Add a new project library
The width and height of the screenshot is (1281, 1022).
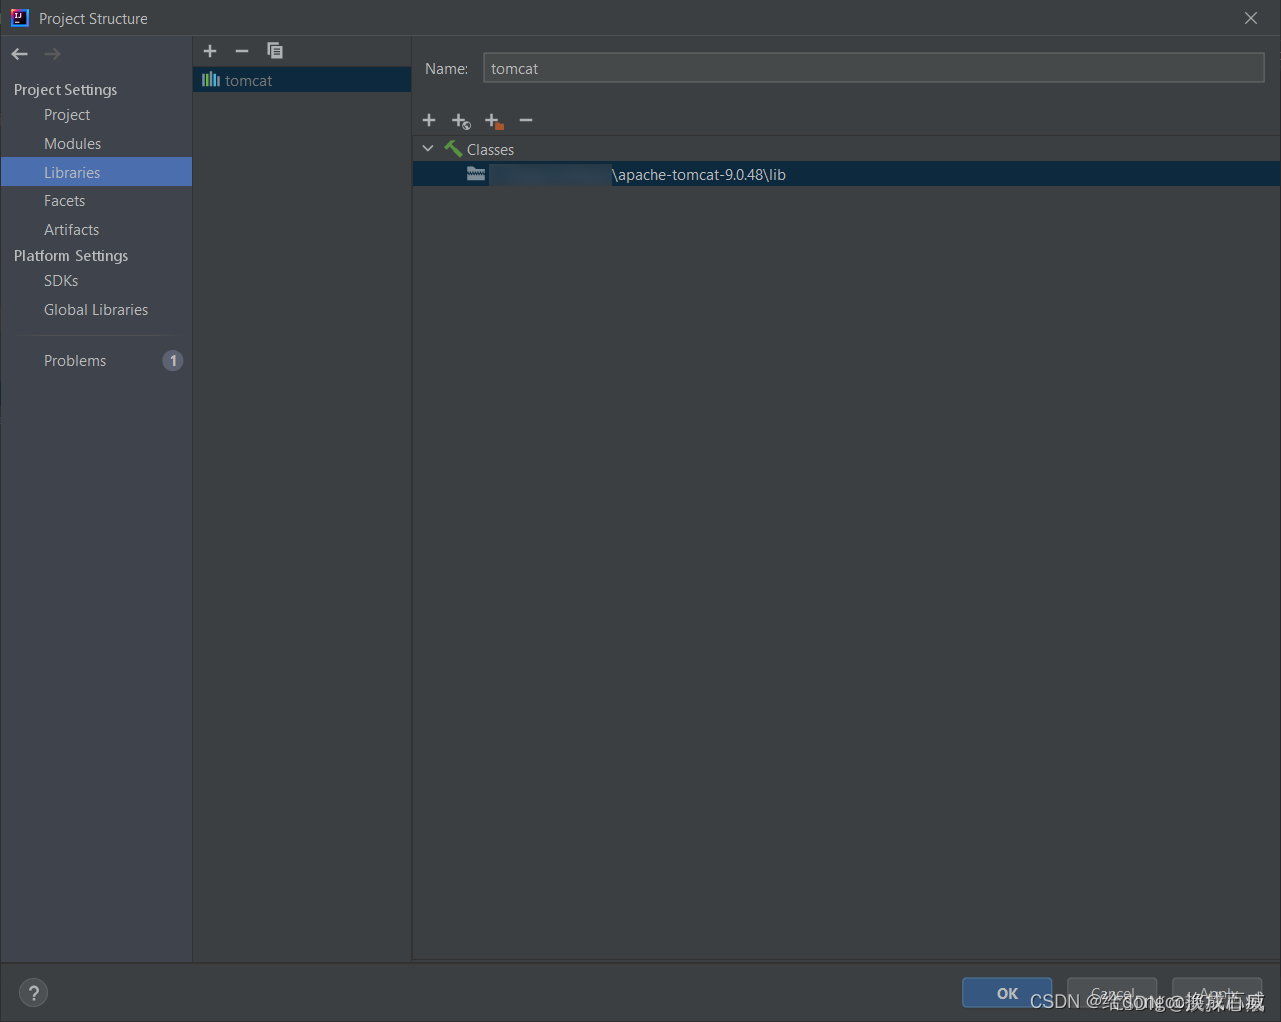tap(210, 51)
